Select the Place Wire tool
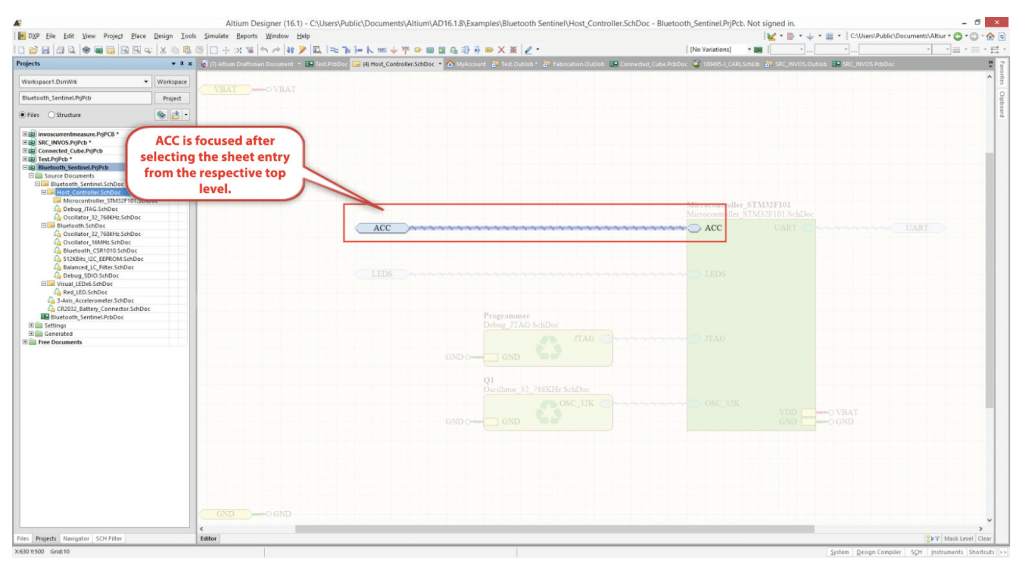This screenshot has height=562, width=1023. (x=335, y=50)
